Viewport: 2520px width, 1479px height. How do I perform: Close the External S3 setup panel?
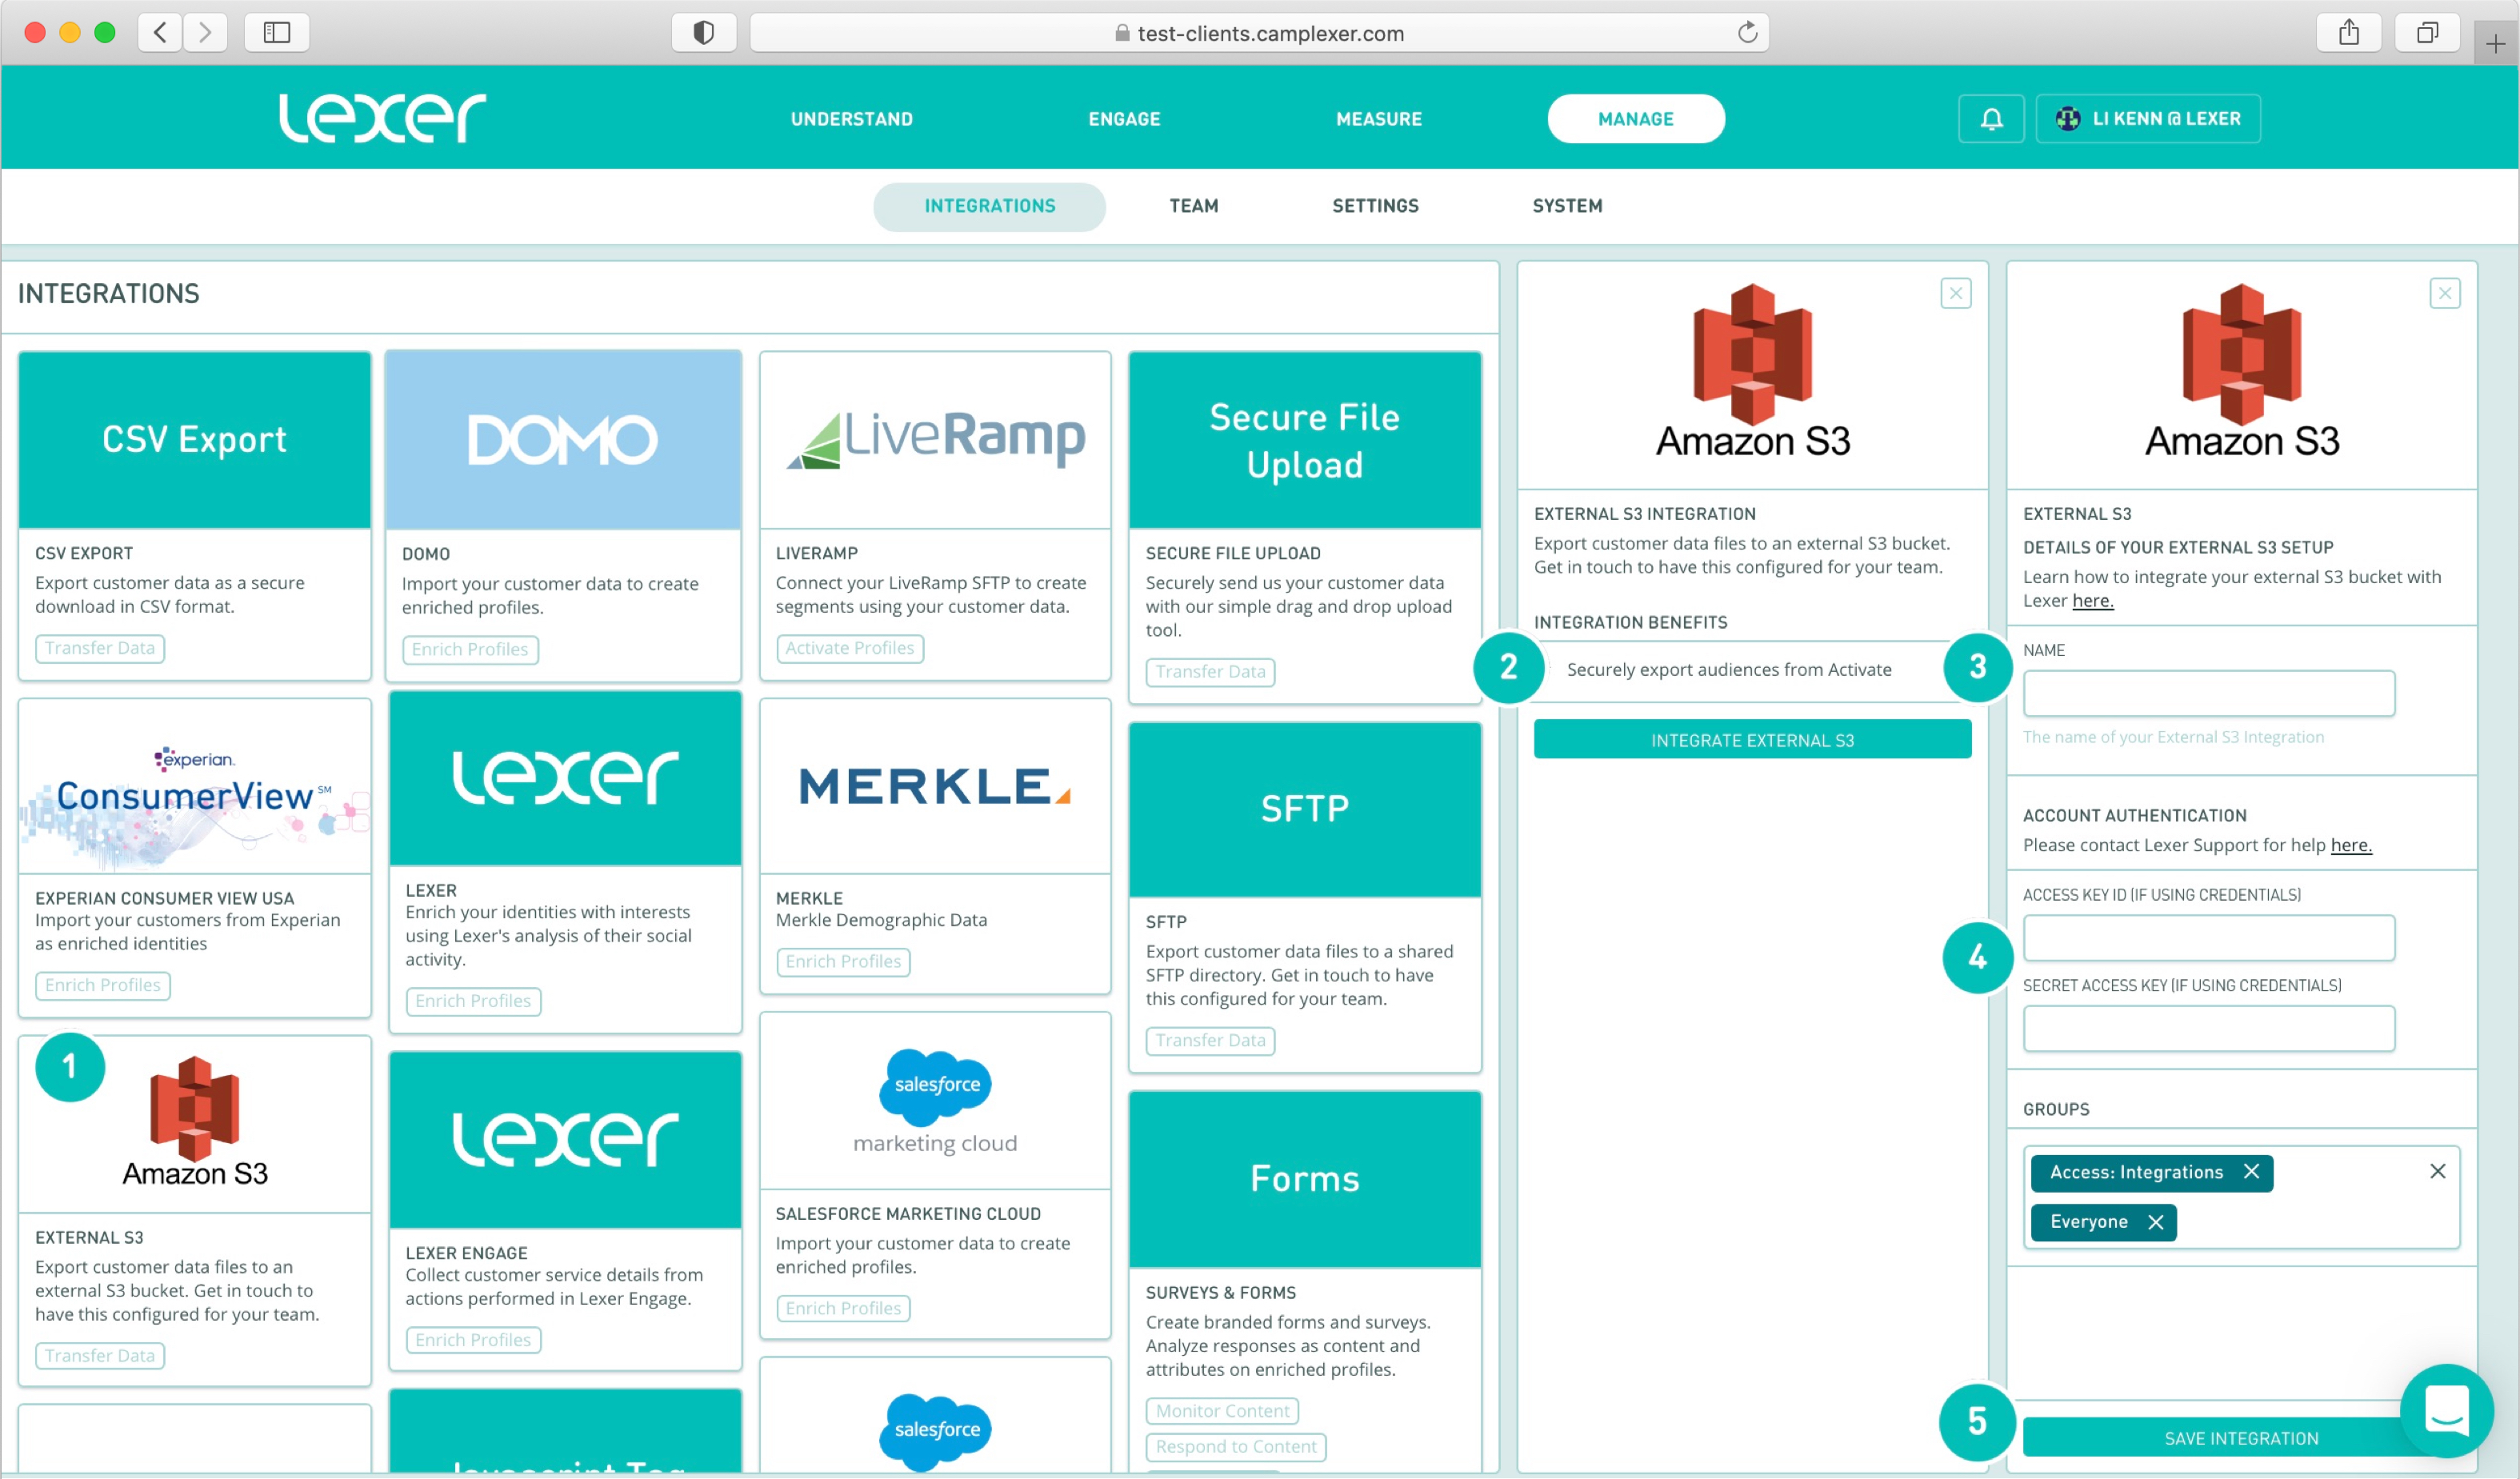pos(2444,294)
